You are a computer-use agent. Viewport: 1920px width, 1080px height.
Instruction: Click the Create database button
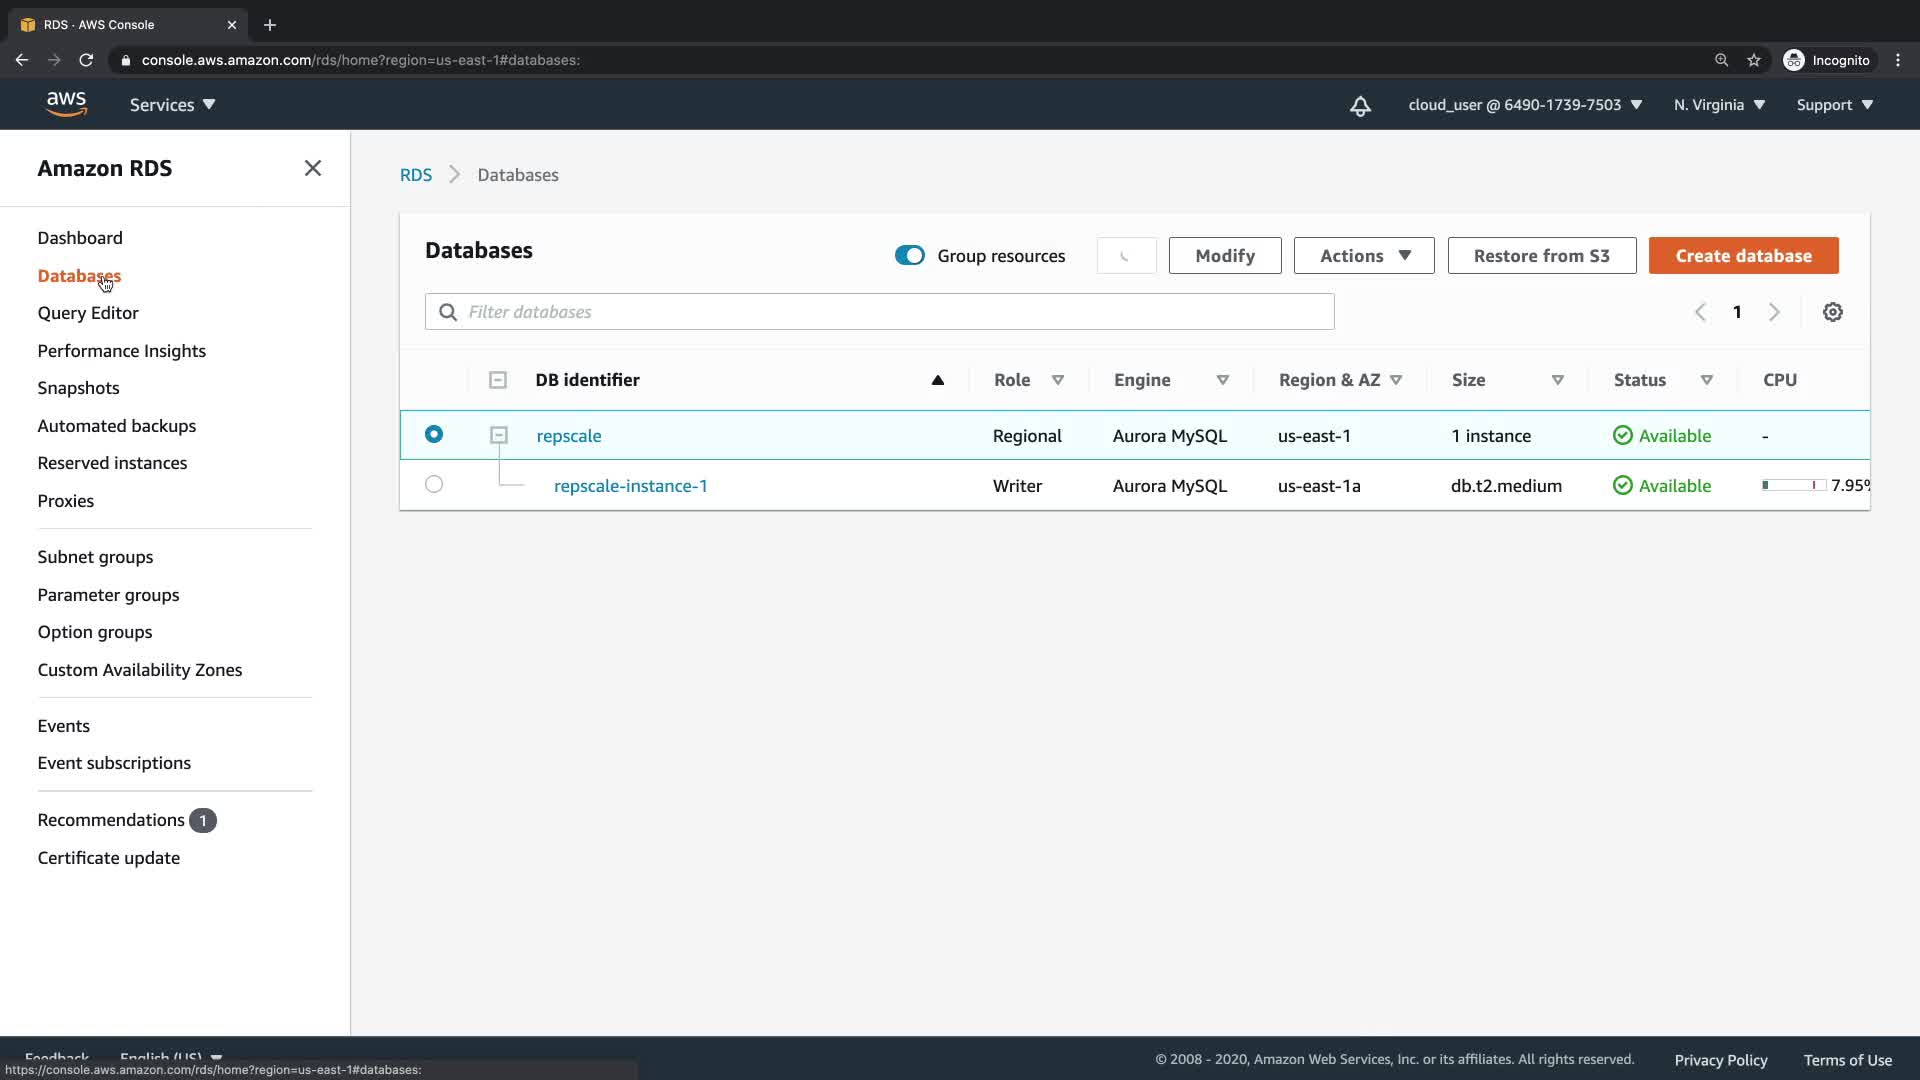1742,256
